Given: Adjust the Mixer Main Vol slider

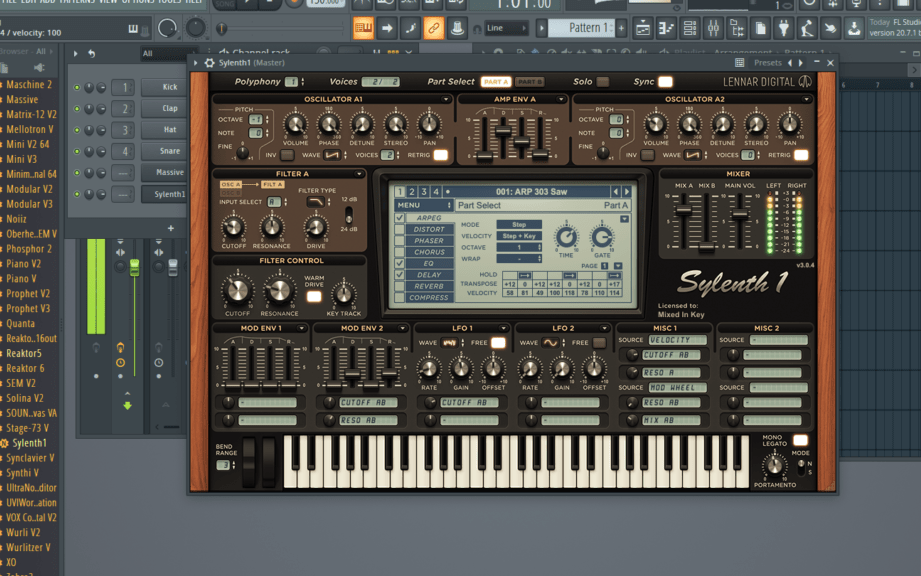Looking at the screenshot, I should pos(740,215).
